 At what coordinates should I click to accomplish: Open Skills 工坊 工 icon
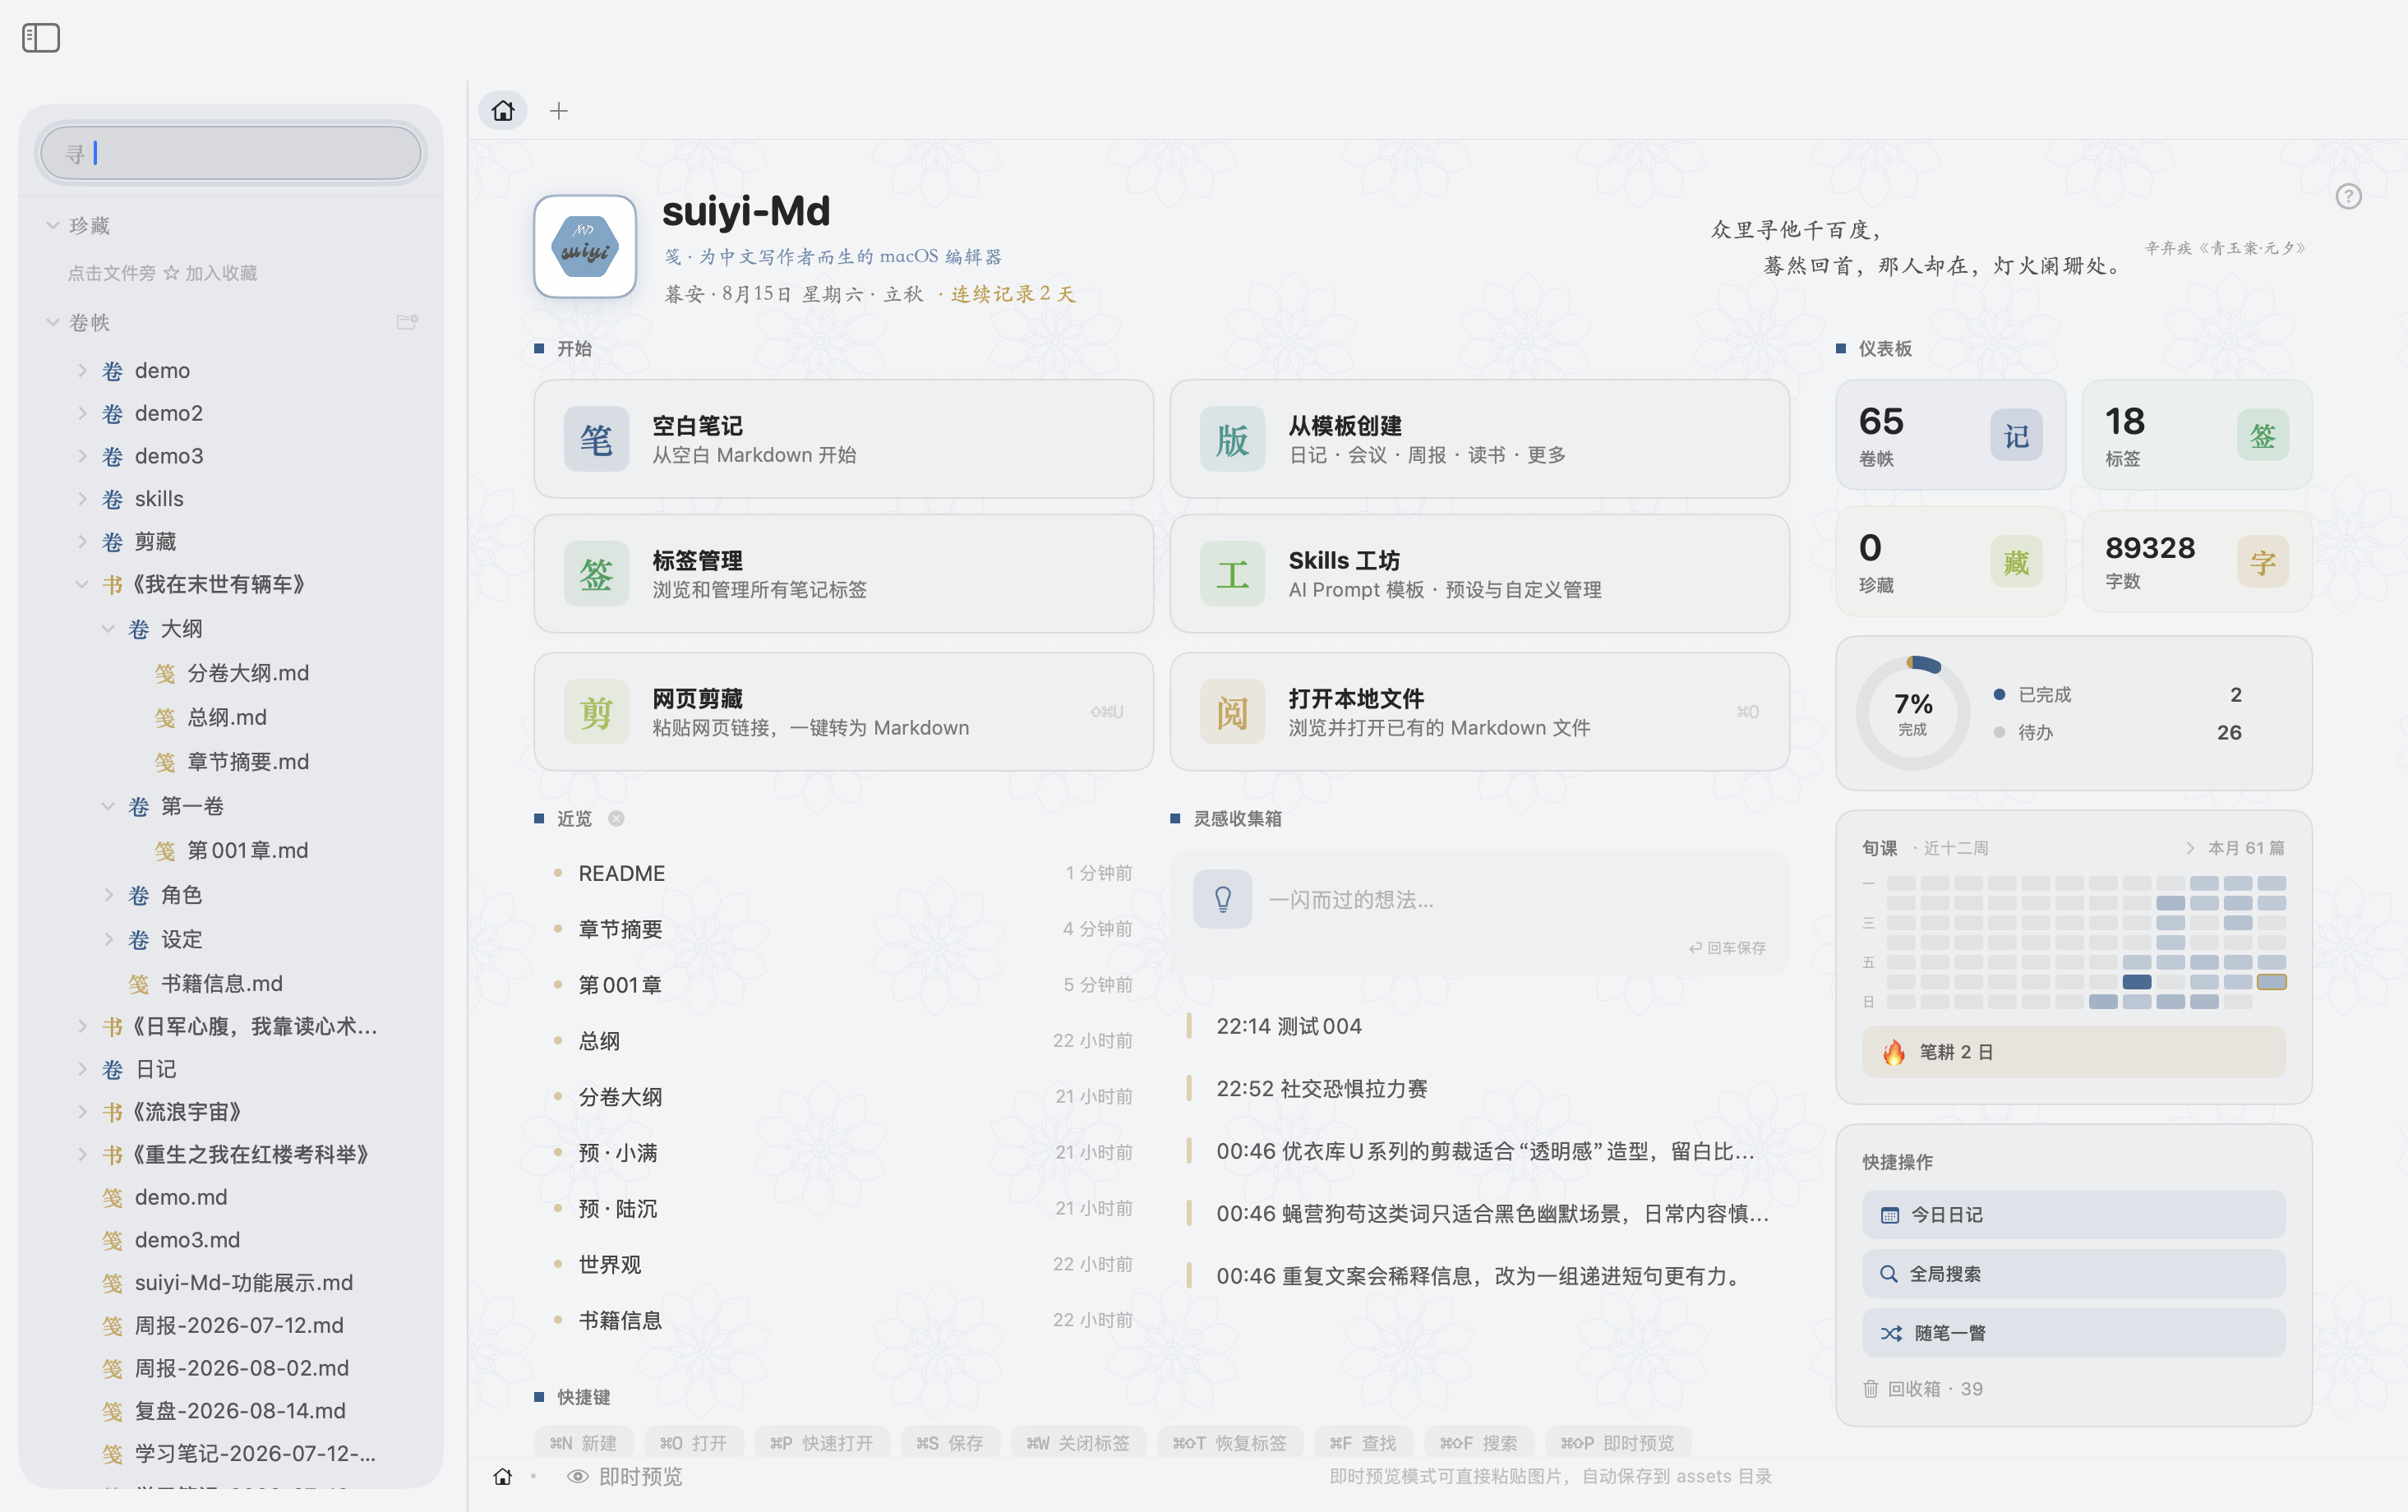(1232, 574)
